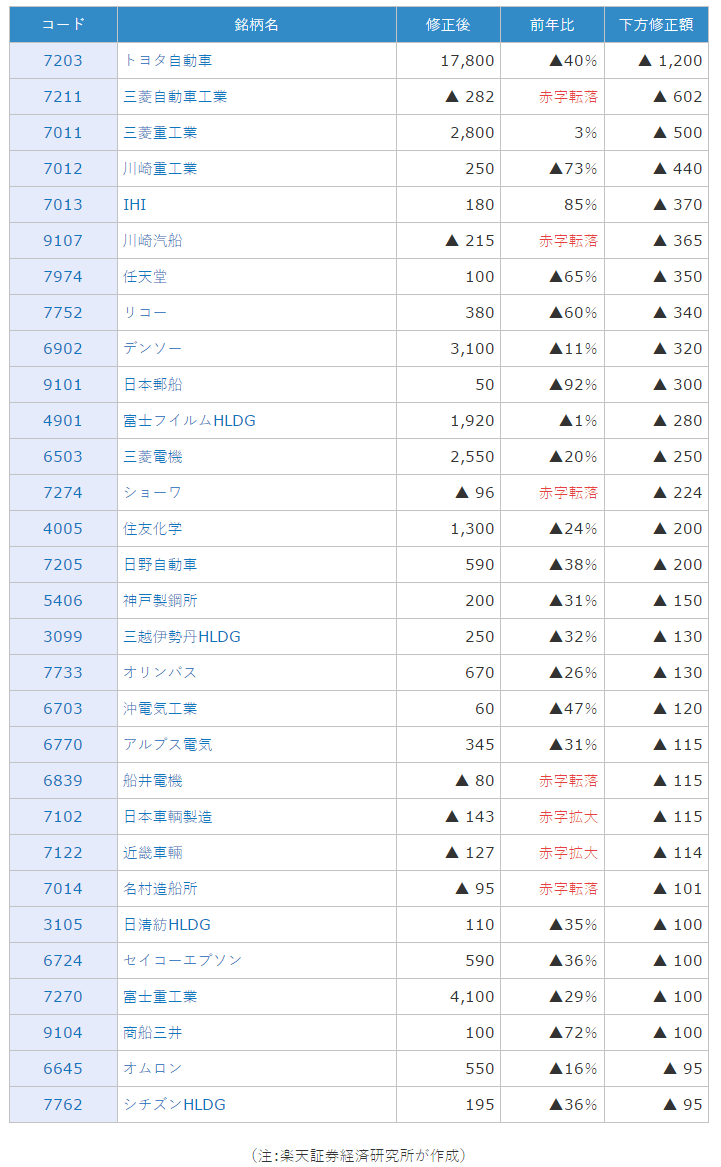Open the シチズンHLDG link
The image size is (721, 1167).
click(x=174, y=1105)
